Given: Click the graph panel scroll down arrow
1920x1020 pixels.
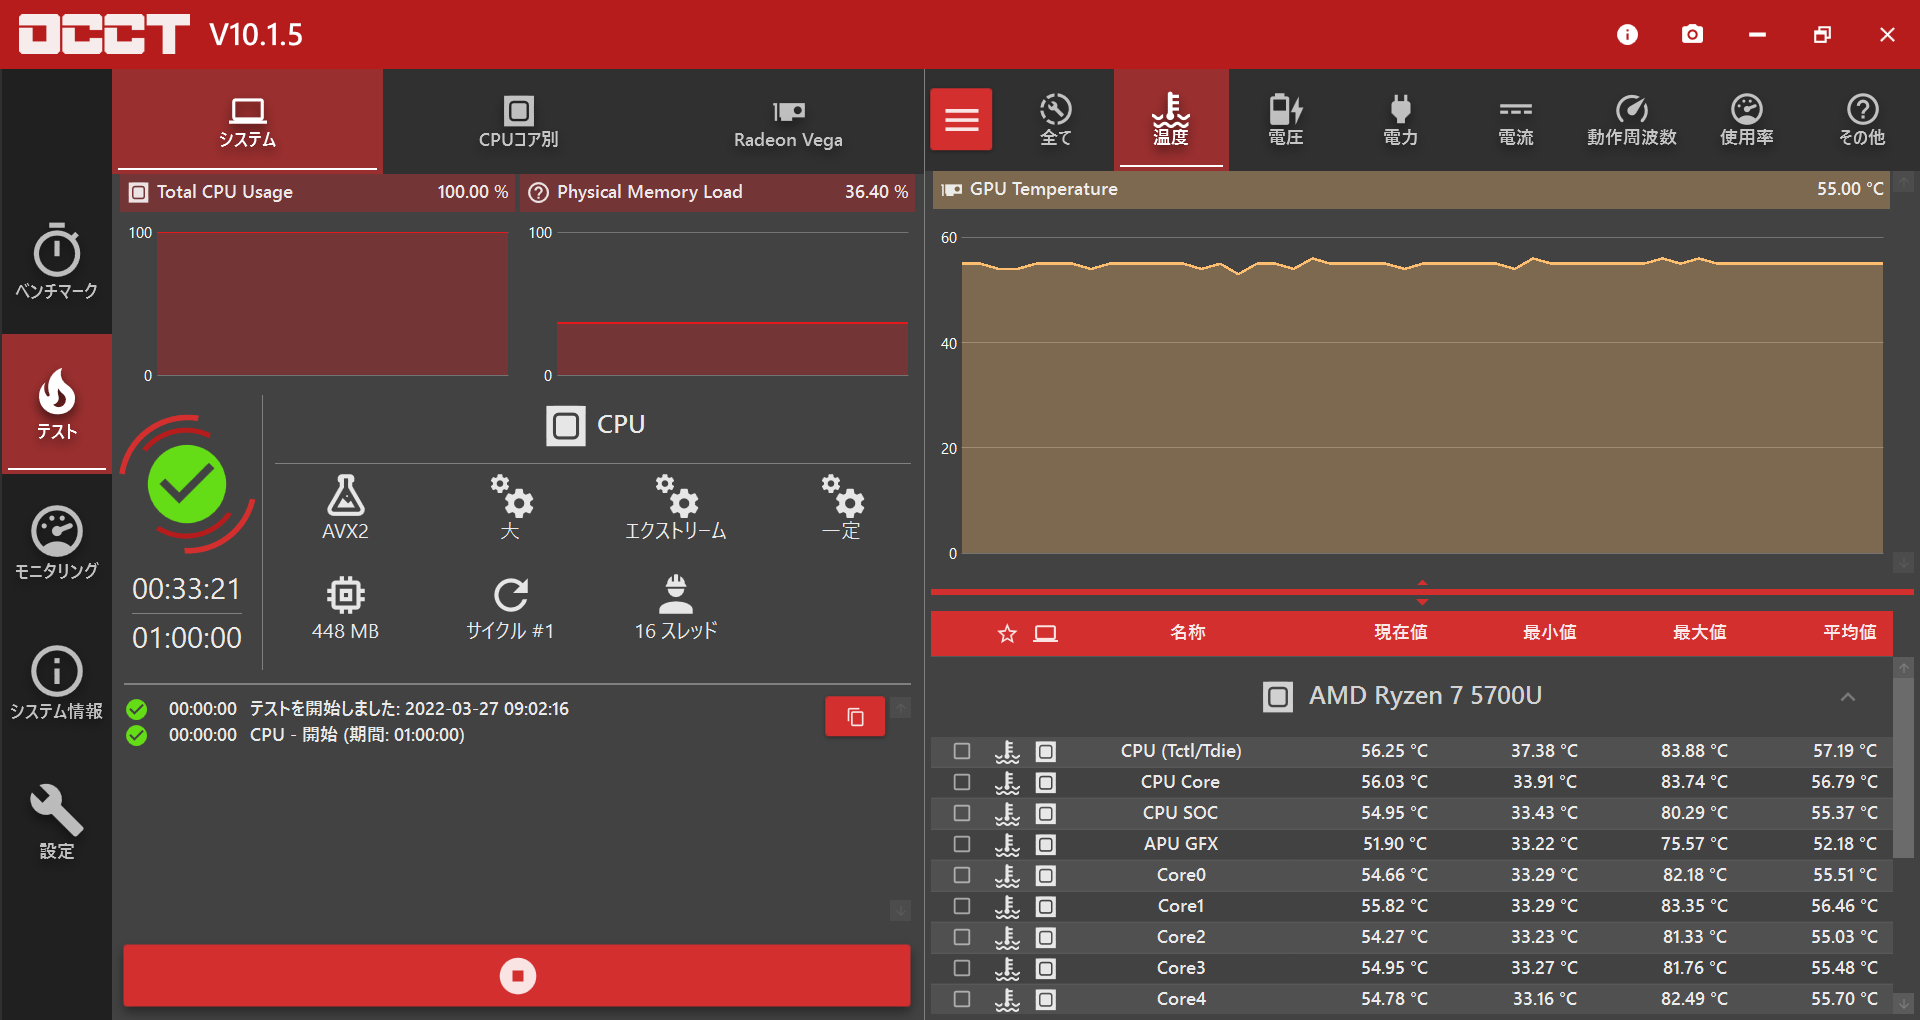Looking at the screenshot, I should point(1904,563).
